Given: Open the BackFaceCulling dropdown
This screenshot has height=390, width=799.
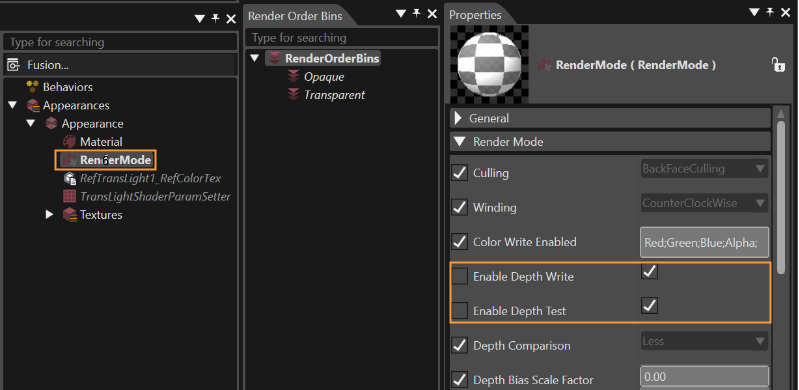Looking at the screenshot, I should [x=704, y=168].
